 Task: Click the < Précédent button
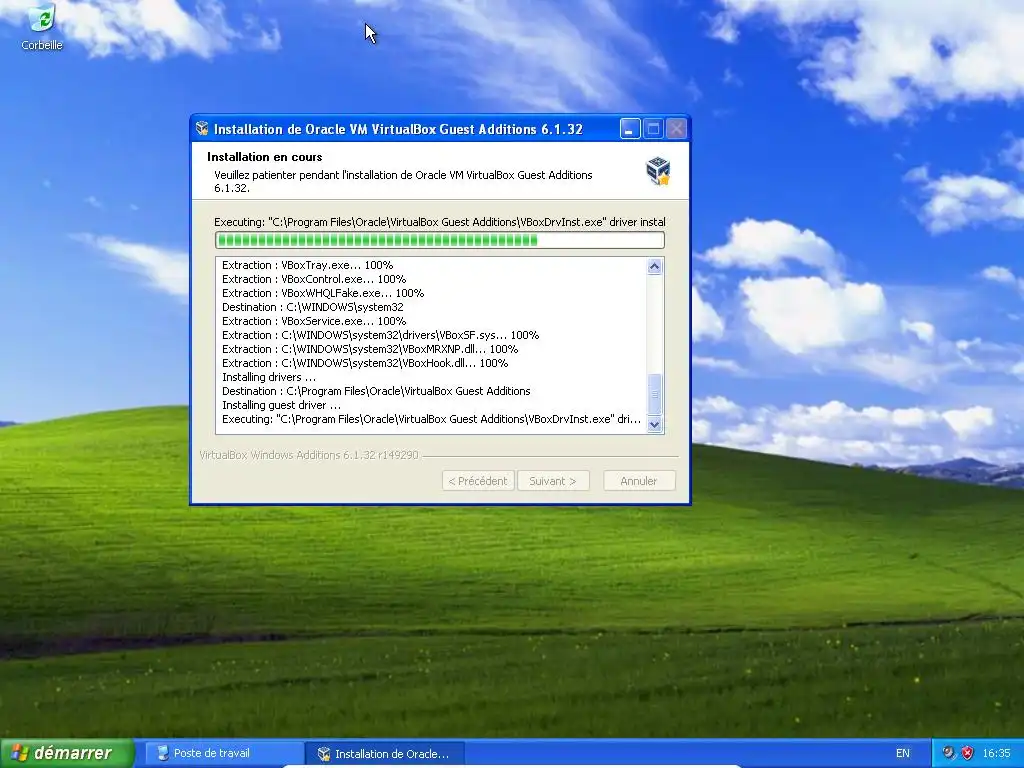(x=478, y=481)
